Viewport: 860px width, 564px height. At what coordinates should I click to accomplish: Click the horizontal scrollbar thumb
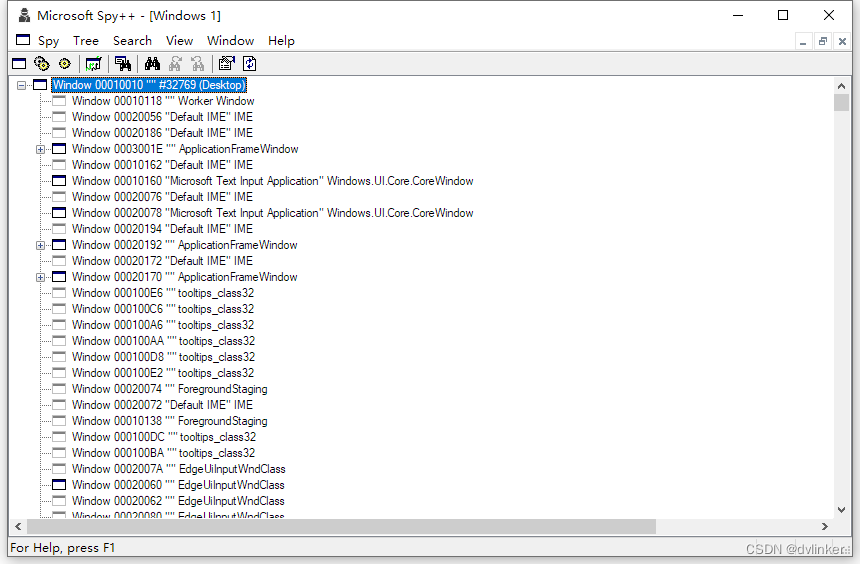pyautogui.click(x=341, y=527)
